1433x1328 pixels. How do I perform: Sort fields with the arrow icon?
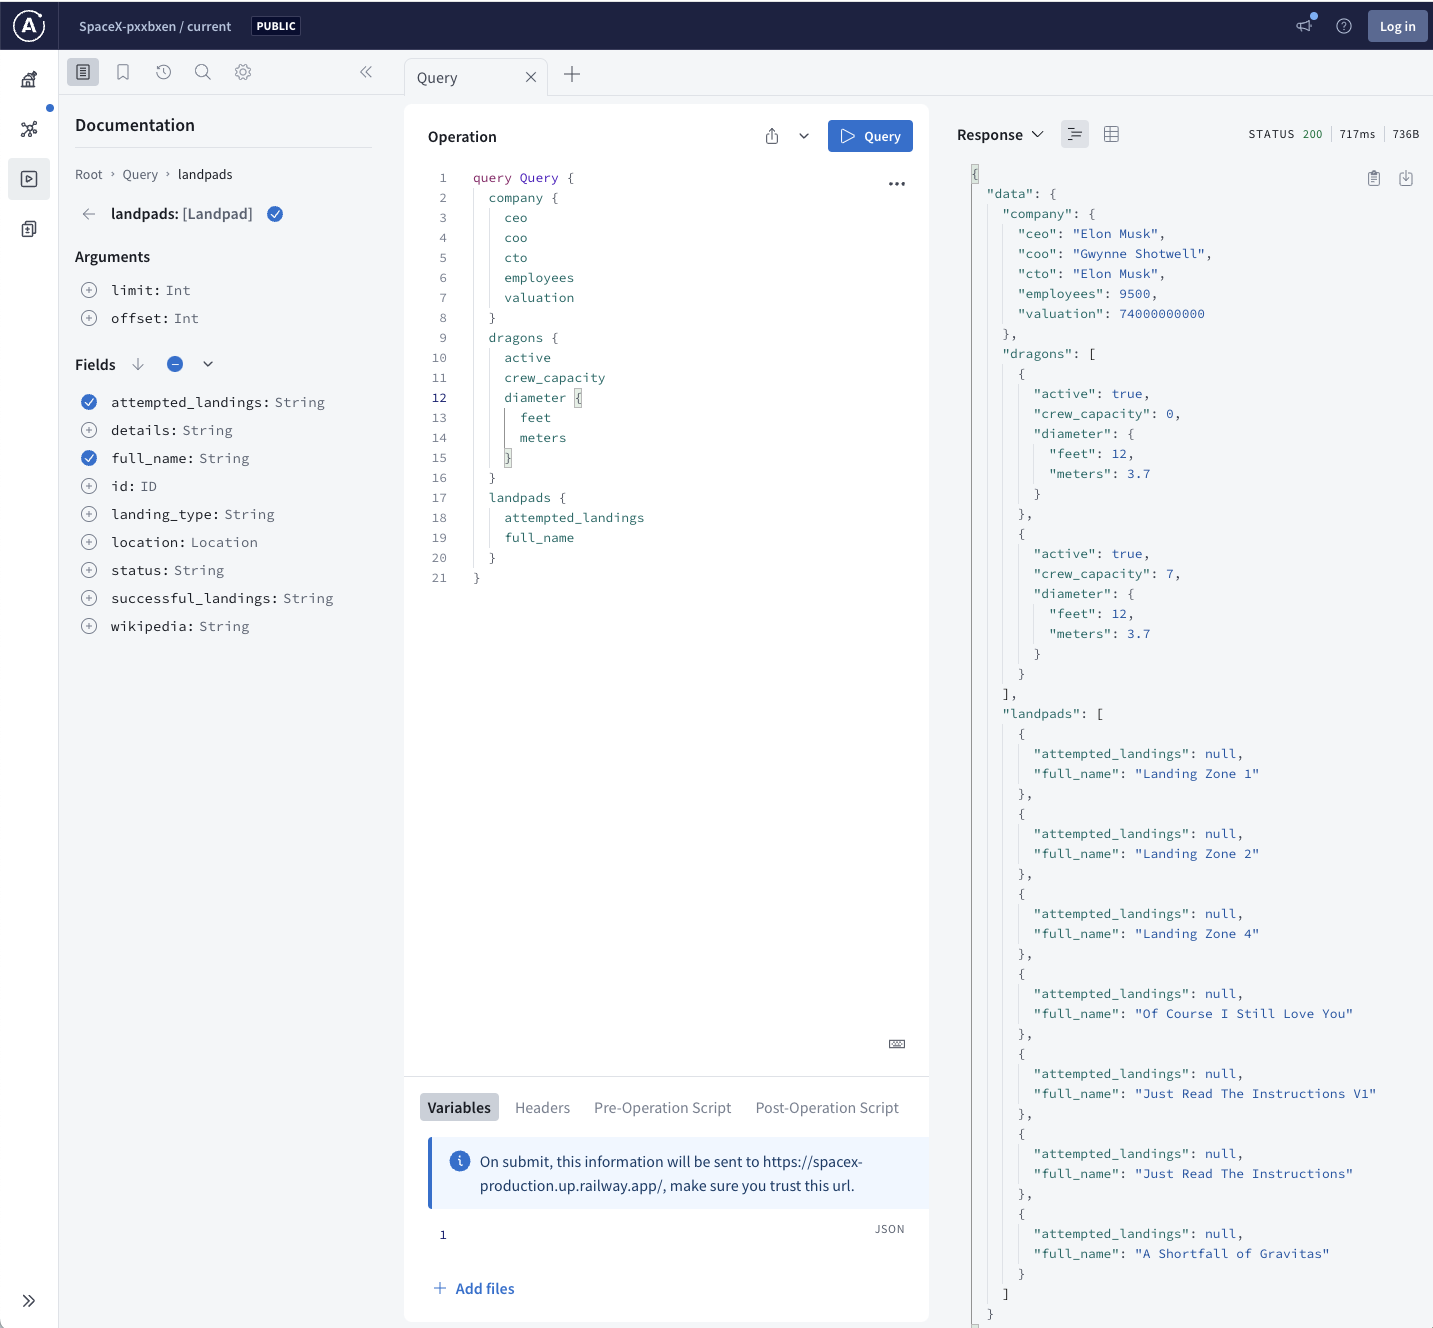(138, 364)
